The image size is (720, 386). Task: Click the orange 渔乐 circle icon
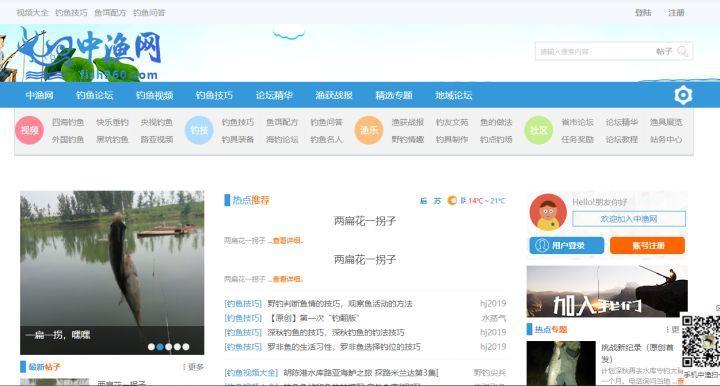(369, 130)
